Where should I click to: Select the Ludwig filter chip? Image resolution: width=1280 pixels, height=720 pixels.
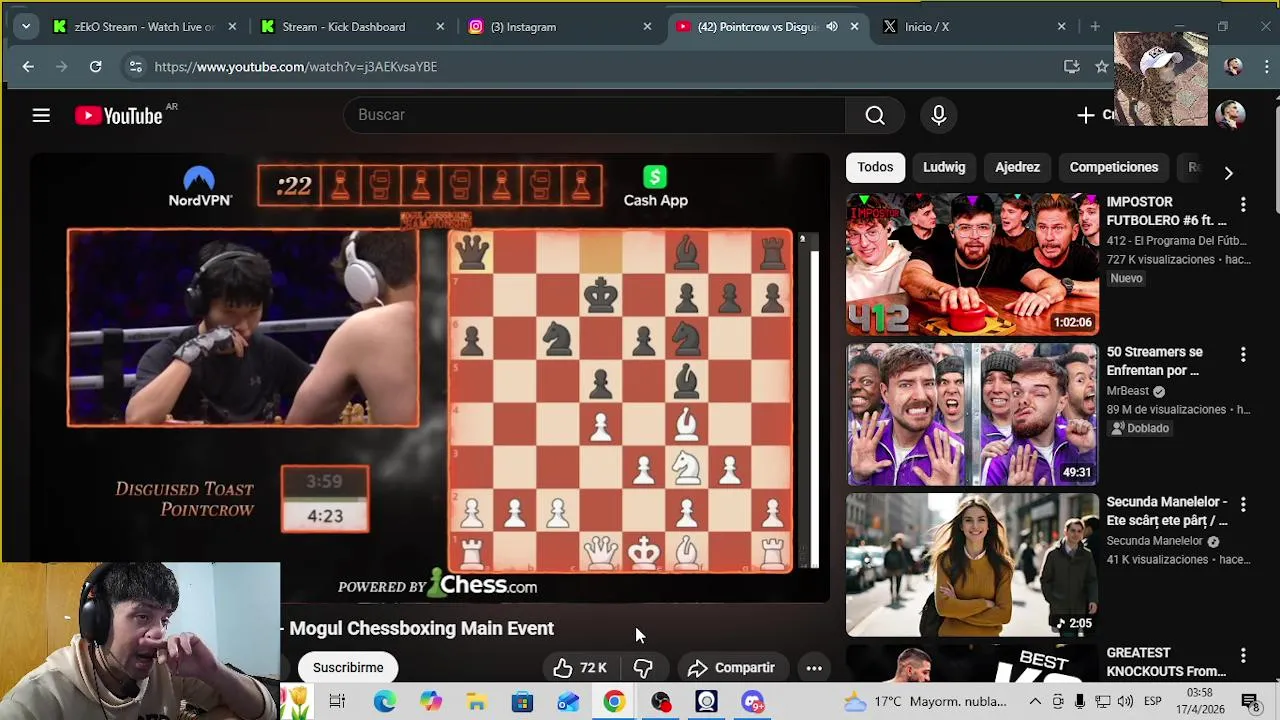944,167
